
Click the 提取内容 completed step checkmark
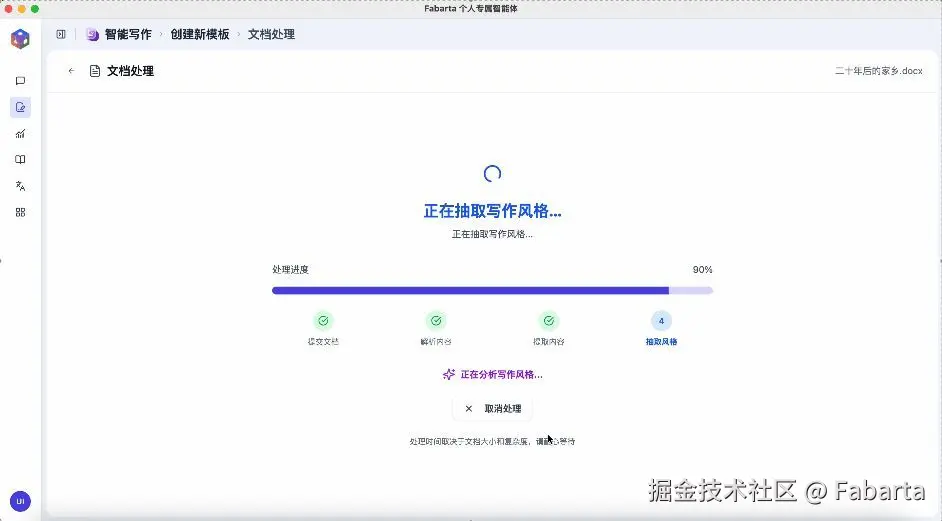pyautogui.click(x=548, y=321)
